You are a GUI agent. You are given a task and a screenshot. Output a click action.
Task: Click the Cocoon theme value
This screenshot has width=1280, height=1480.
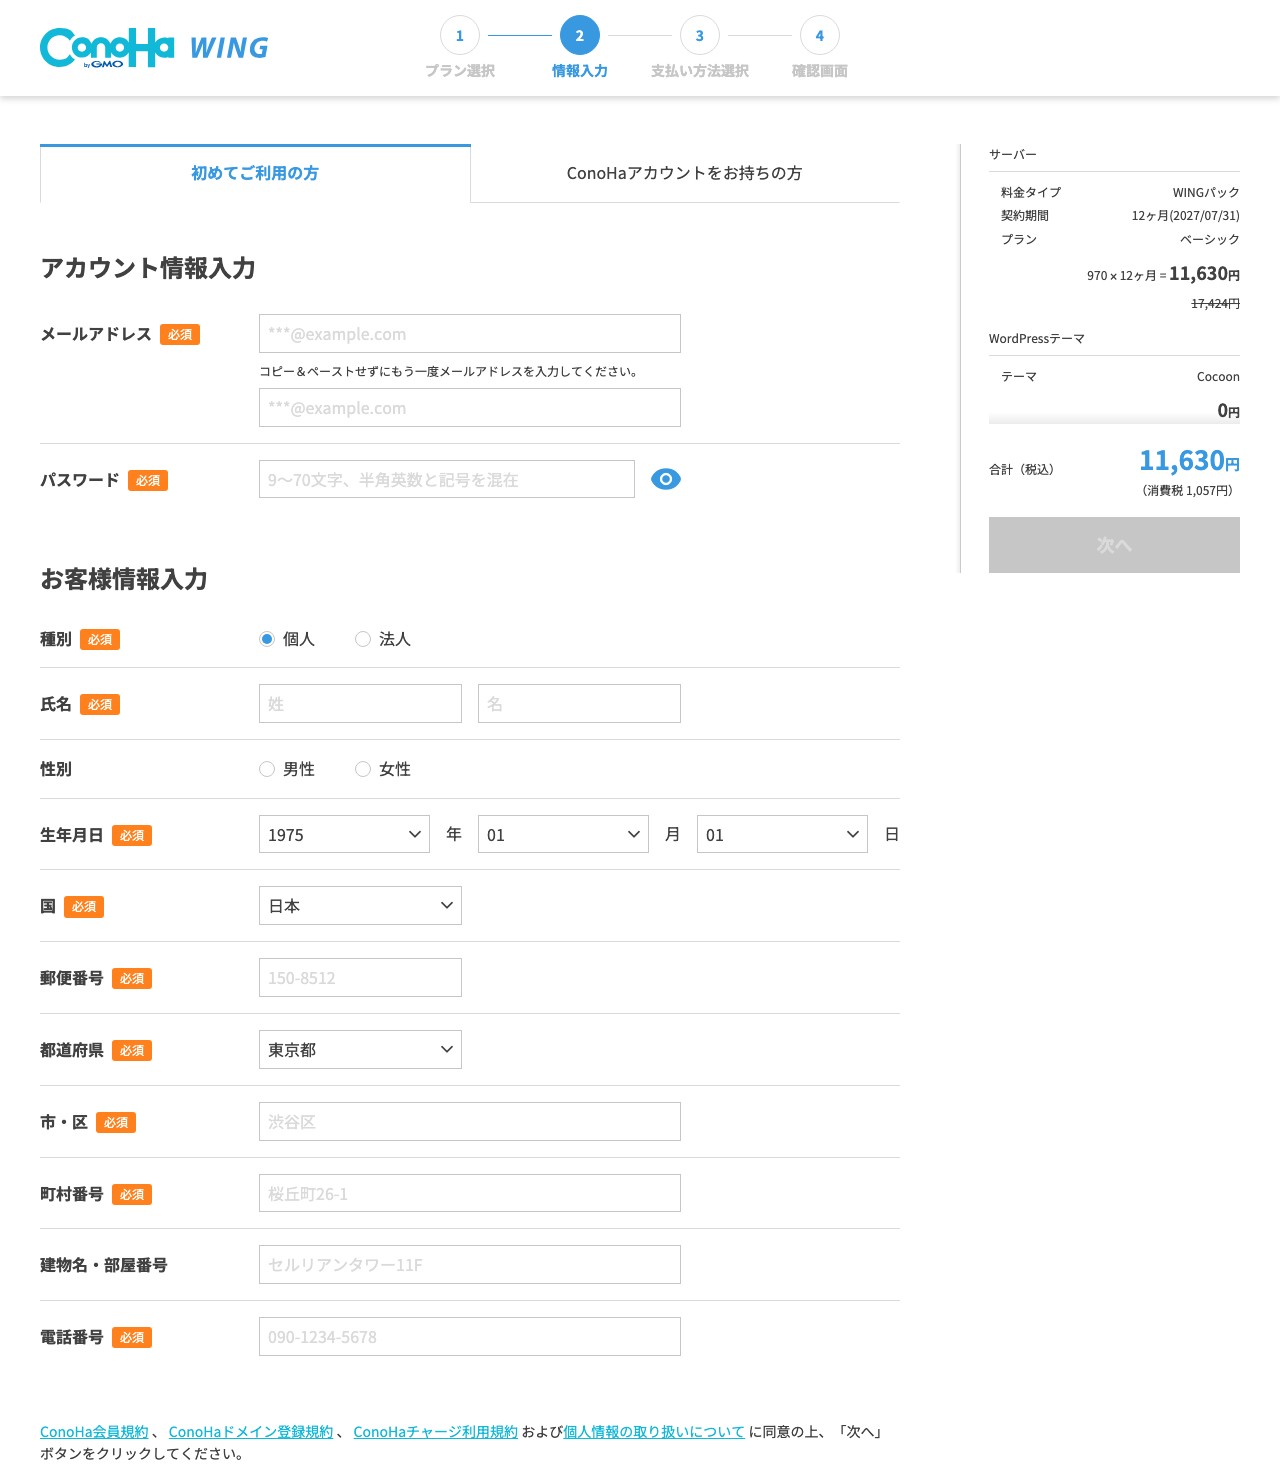(x=1218, y=377)
